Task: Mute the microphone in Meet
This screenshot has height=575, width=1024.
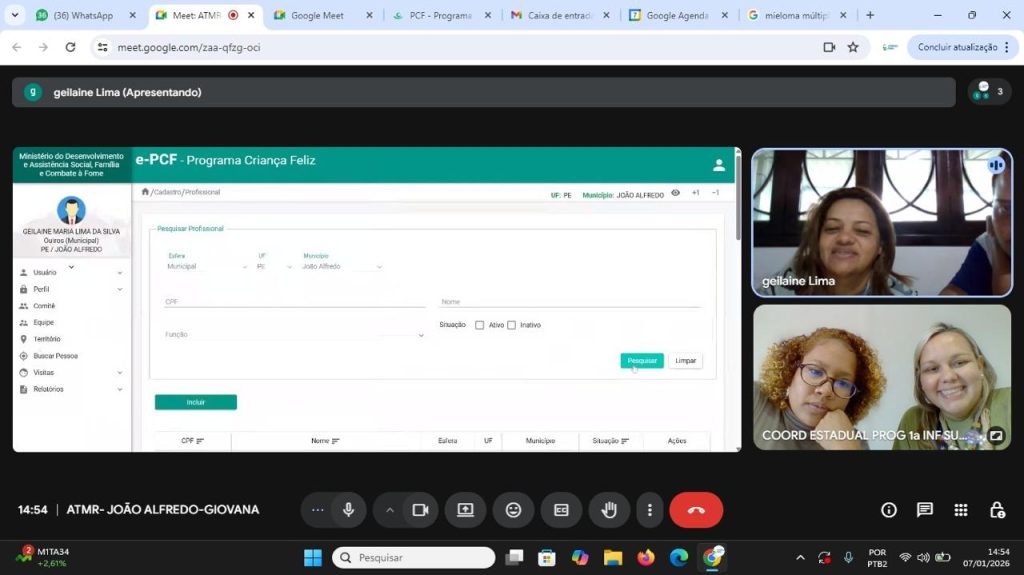Action: [x=348, y=510]
